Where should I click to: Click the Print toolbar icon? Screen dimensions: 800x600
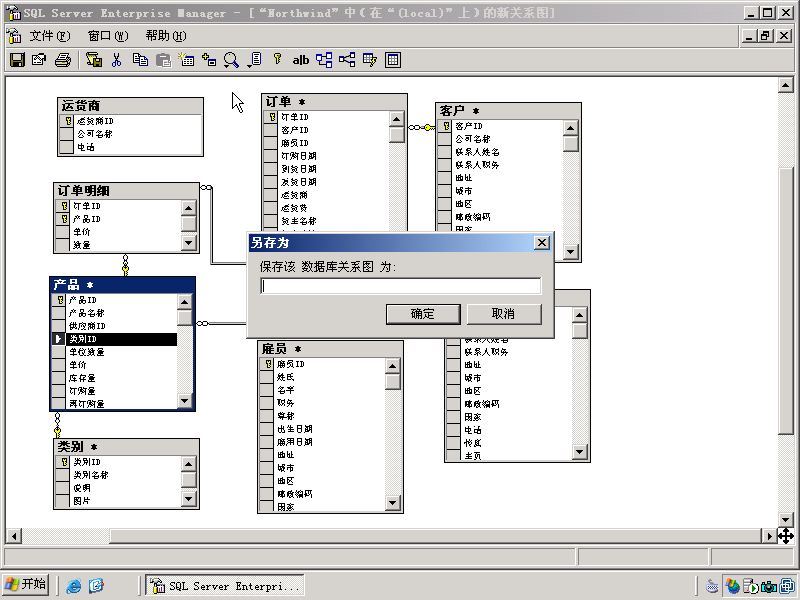[62, 60]
